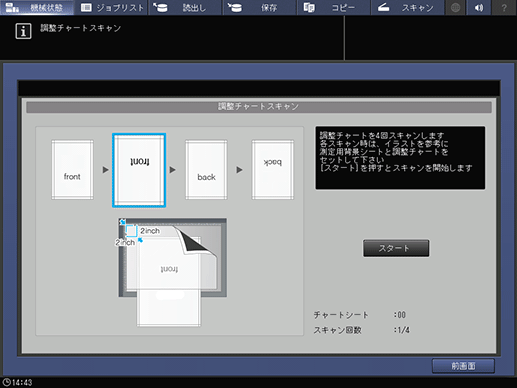Open the 読出し recall tab
The height and width of the screenshot is (388, 517).
click(x=185, y=7)
